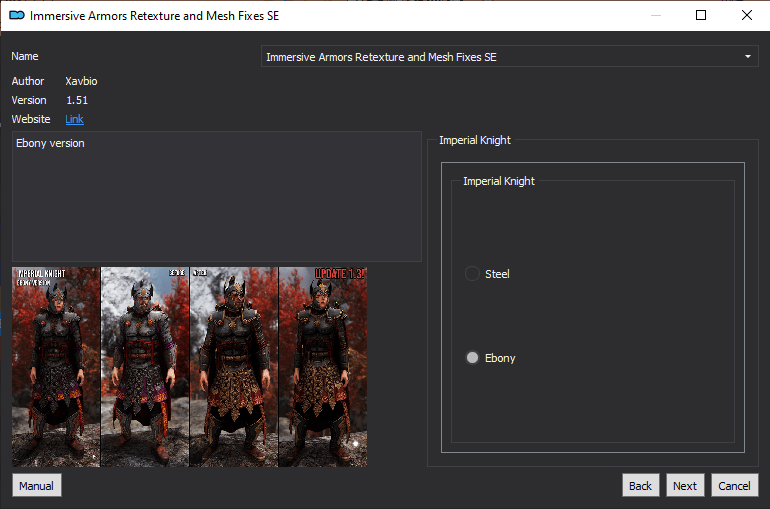Minimize the installer window
The image size is (770, 509).
tap(656, 15)
